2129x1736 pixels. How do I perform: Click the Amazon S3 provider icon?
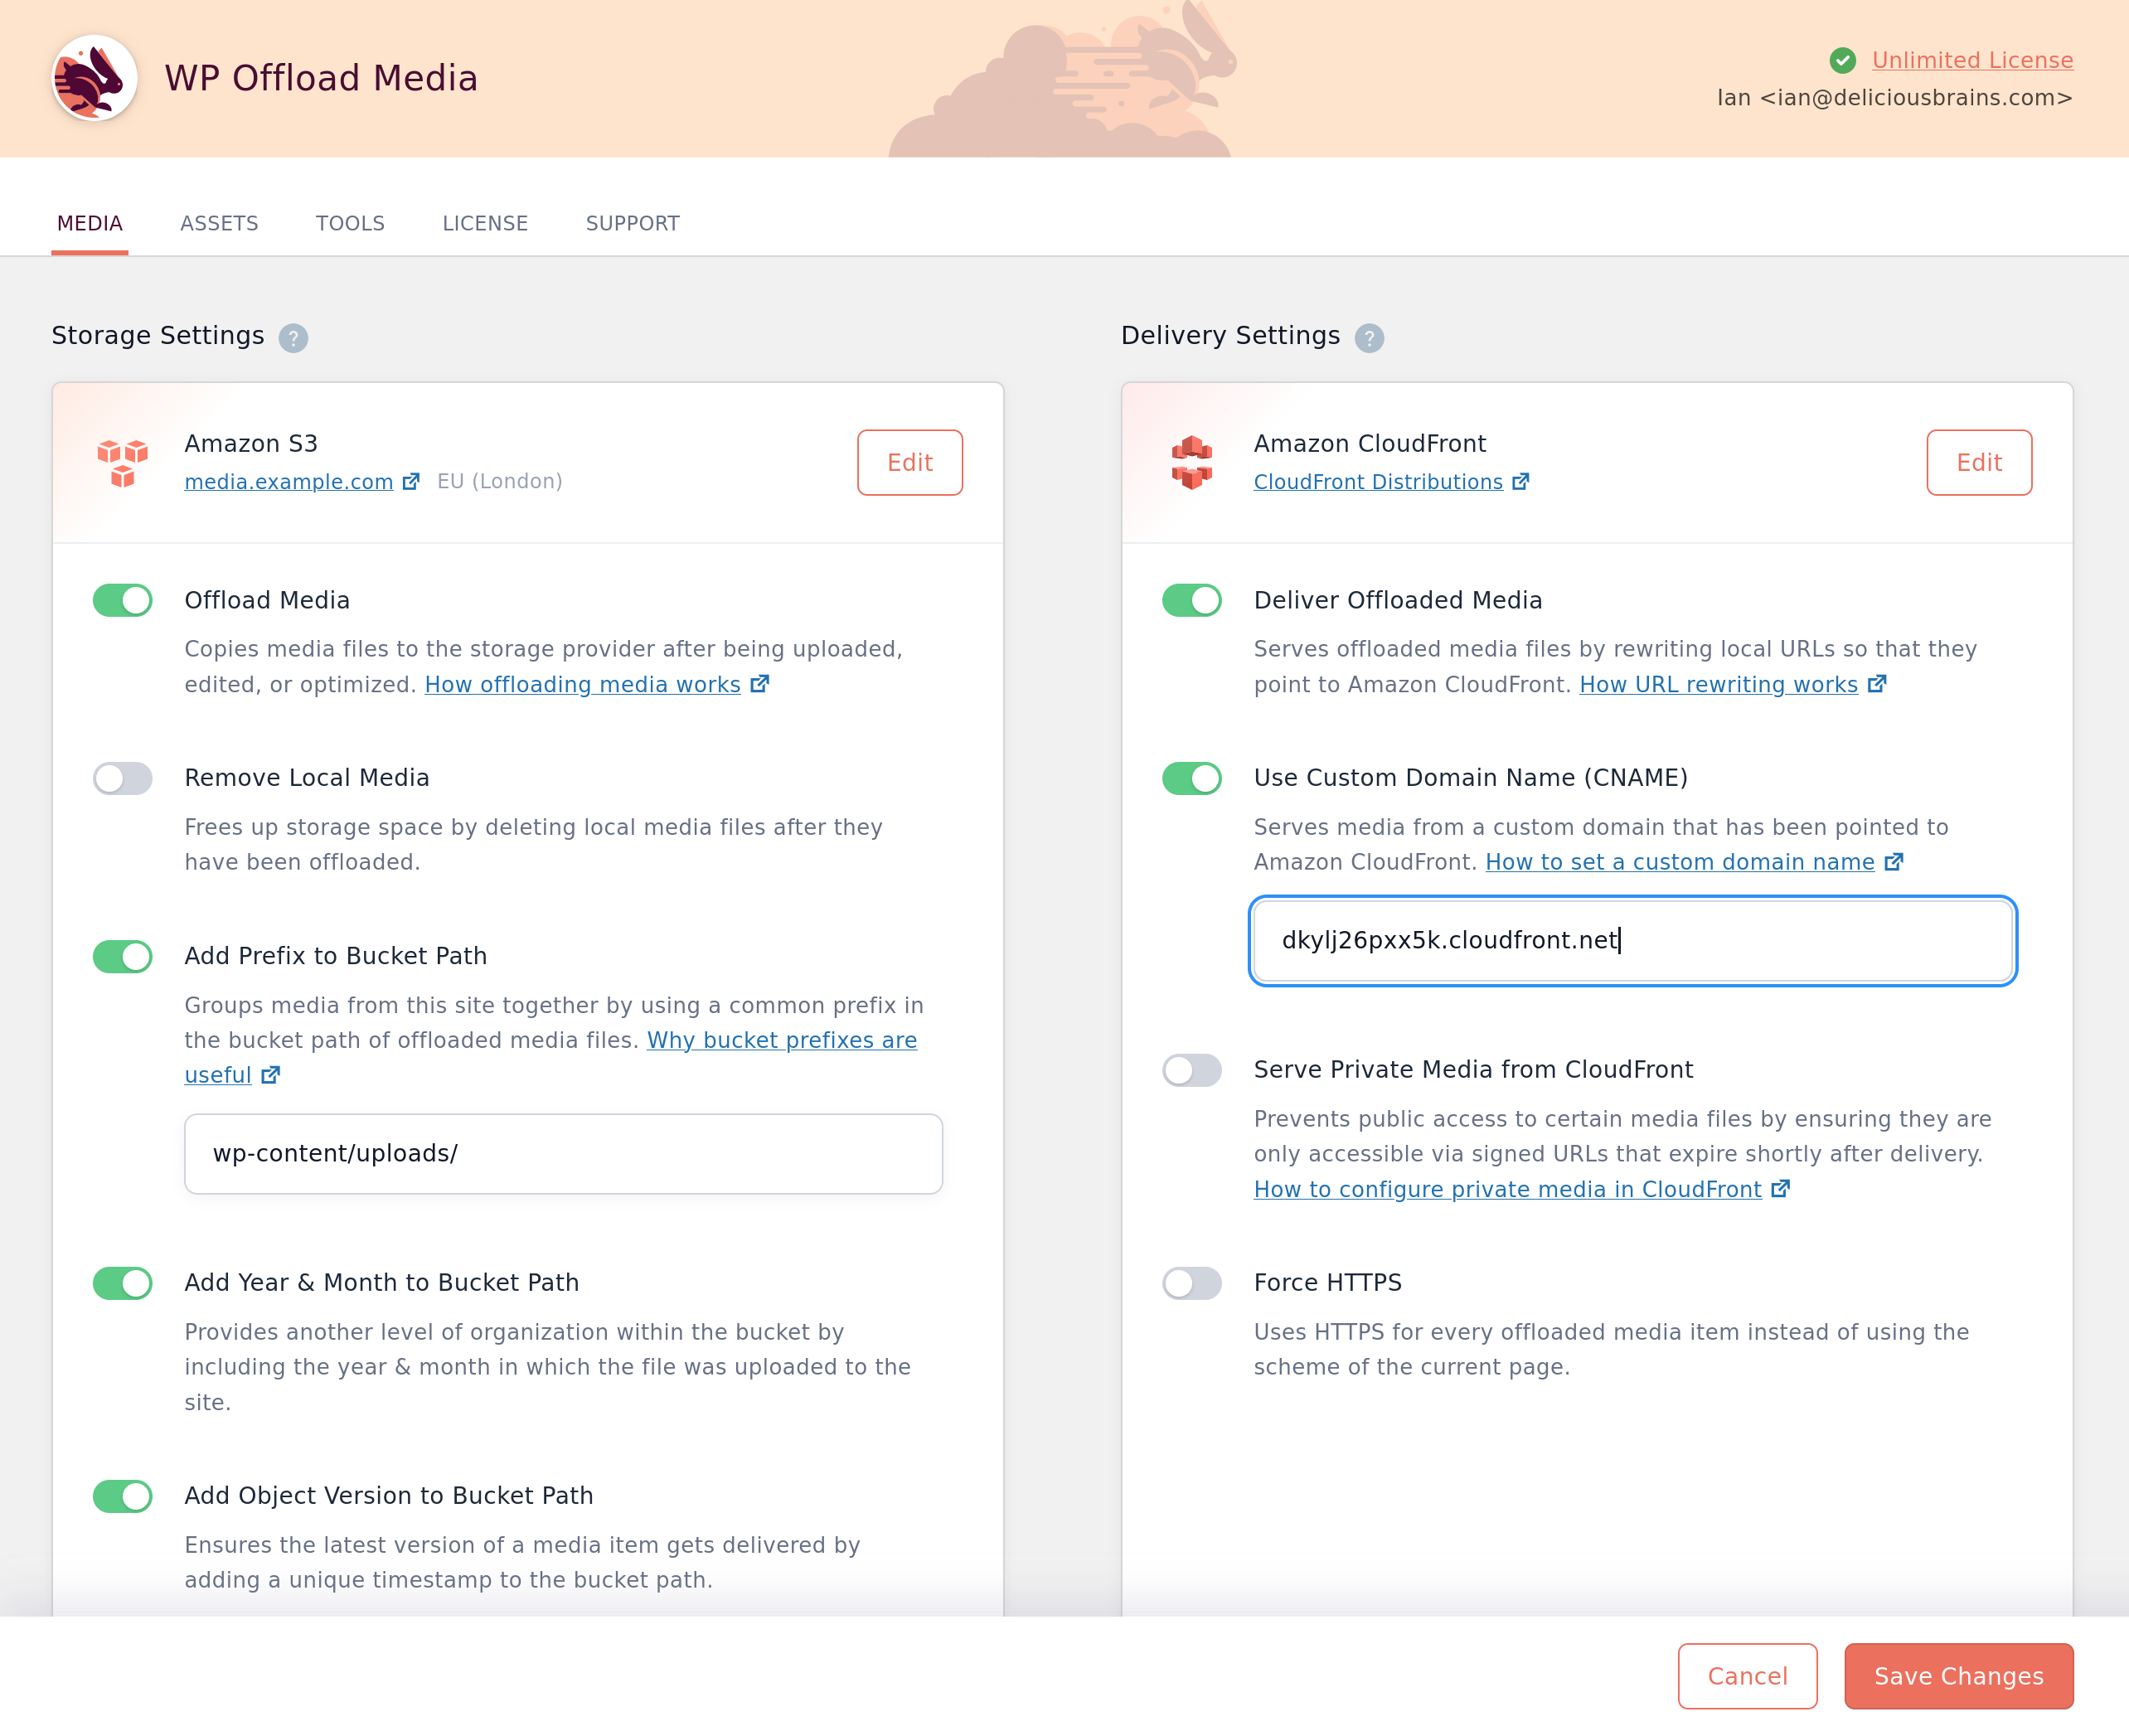pos(122,462)
